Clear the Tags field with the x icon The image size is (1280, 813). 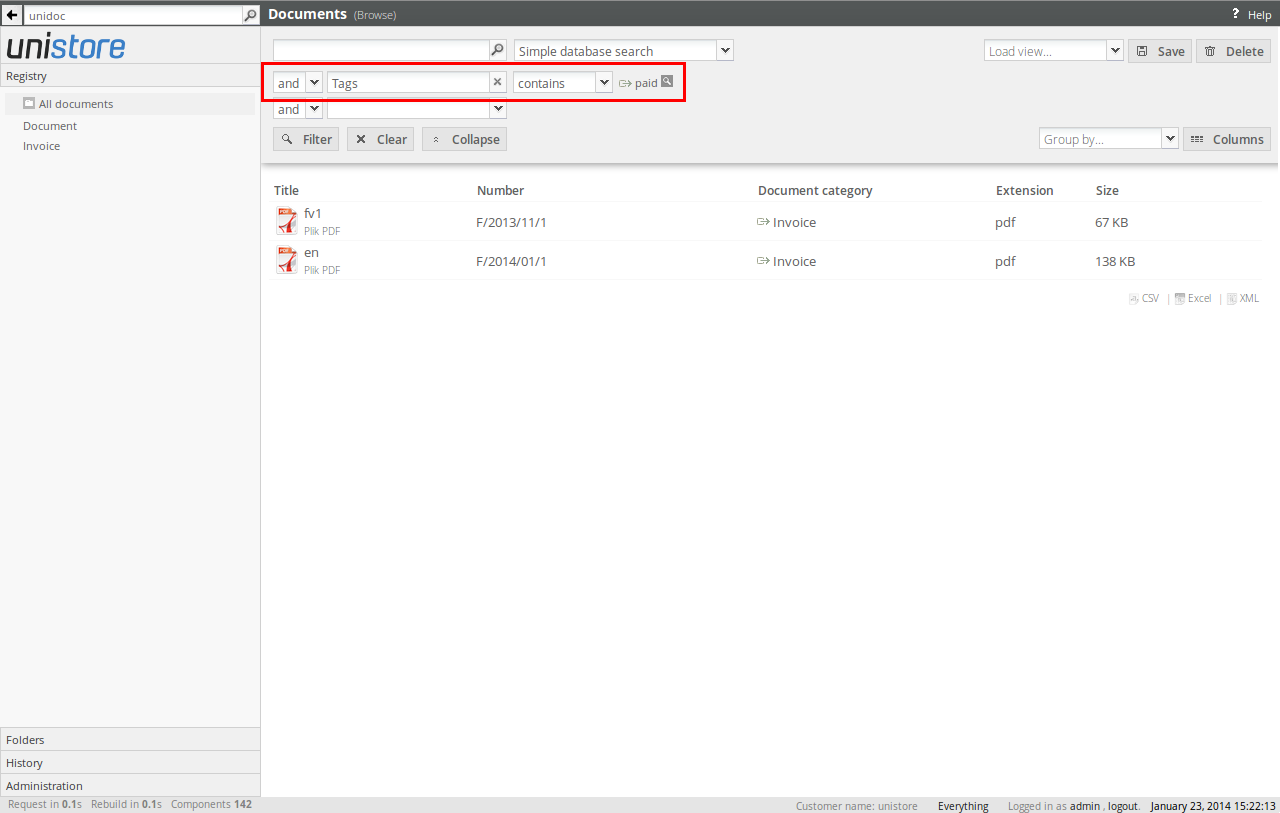[x=497, y=82]
